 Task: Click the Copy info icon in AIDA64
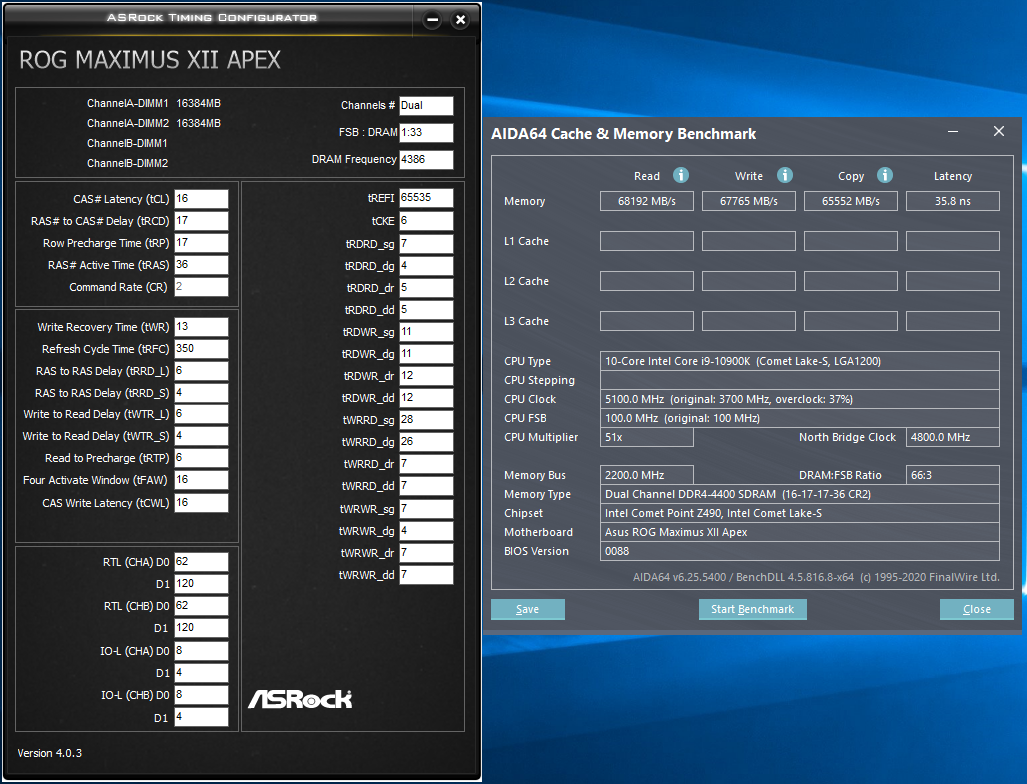(x=885, y=175)
